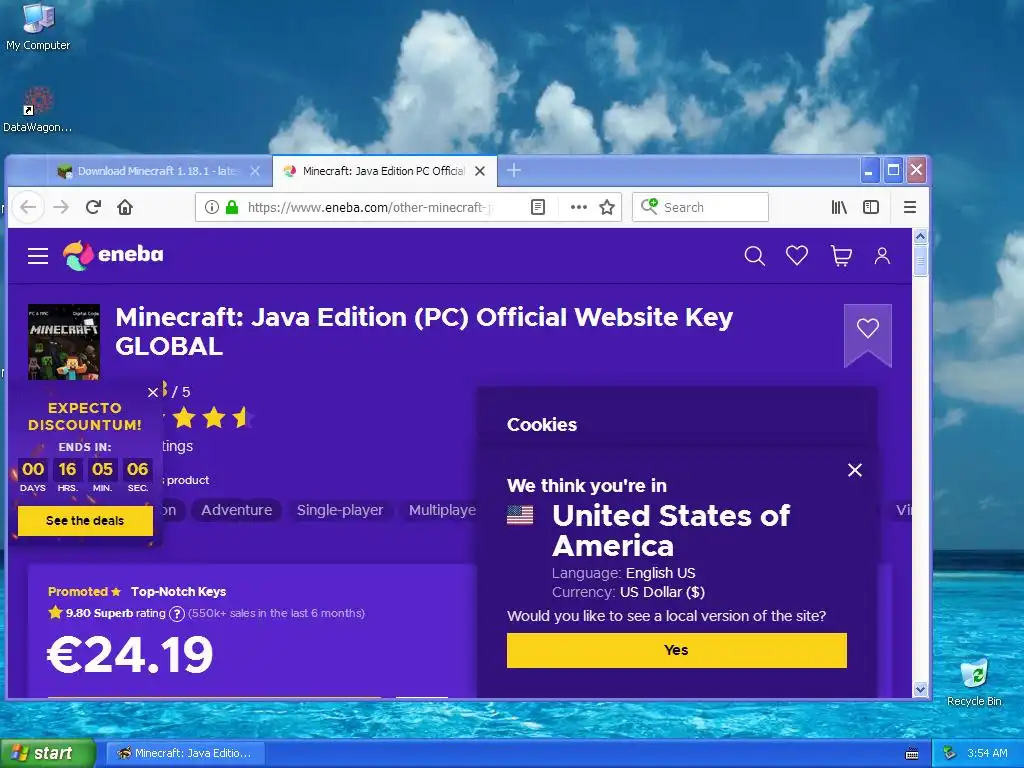
Task: Click the browser Search box
Action: [700, 207]
